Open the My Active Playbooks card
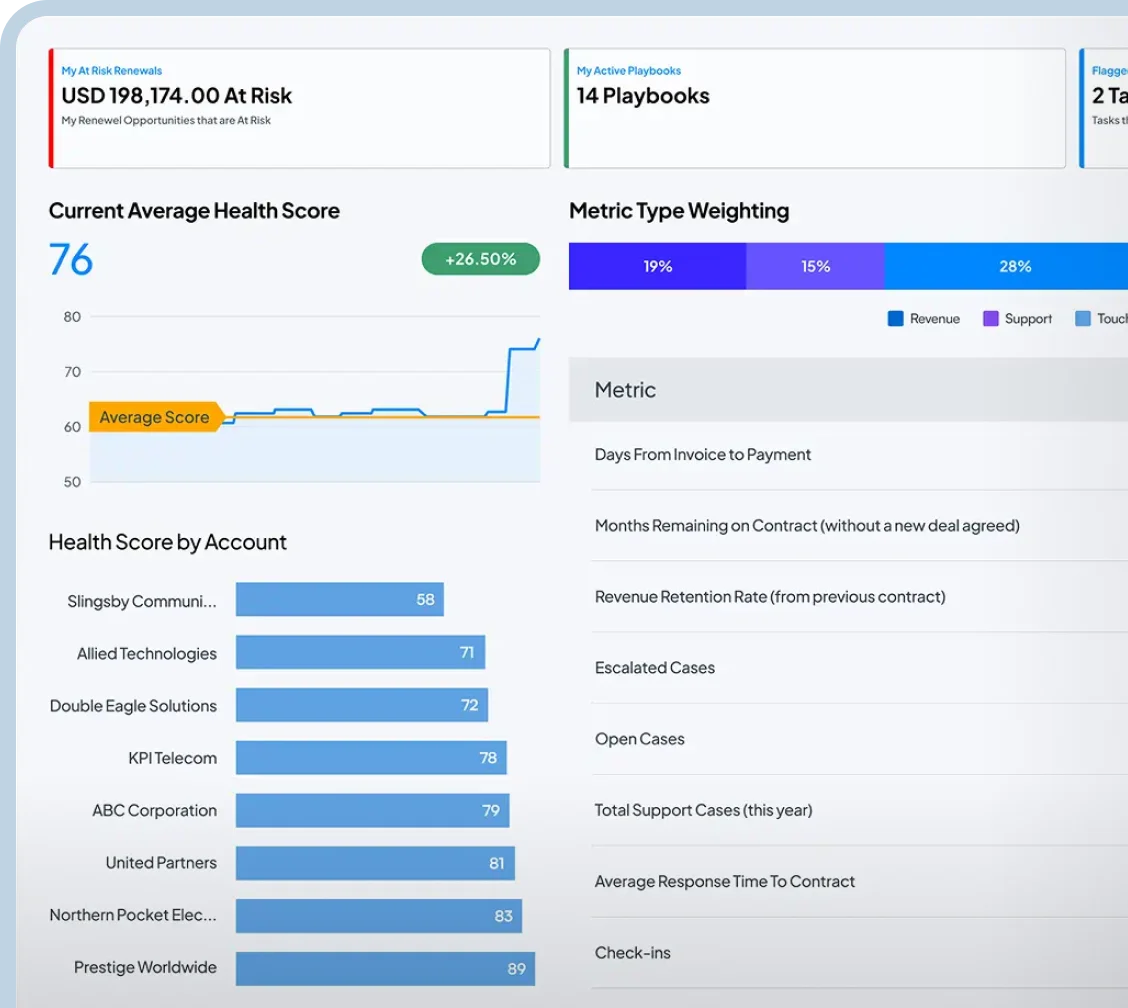The image size is (1128, 1008). pos(814,108)
